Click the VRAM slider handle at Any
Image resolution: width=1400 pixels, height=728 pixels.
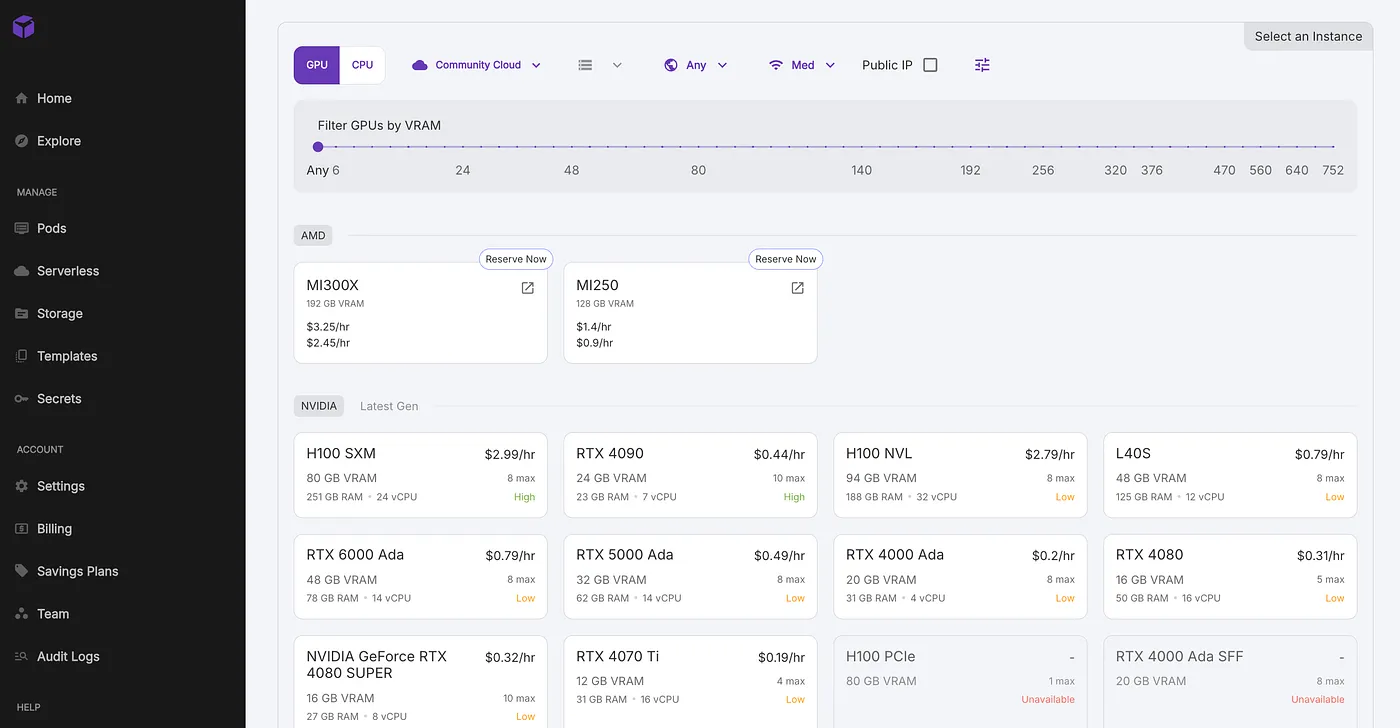coord(318,147)
